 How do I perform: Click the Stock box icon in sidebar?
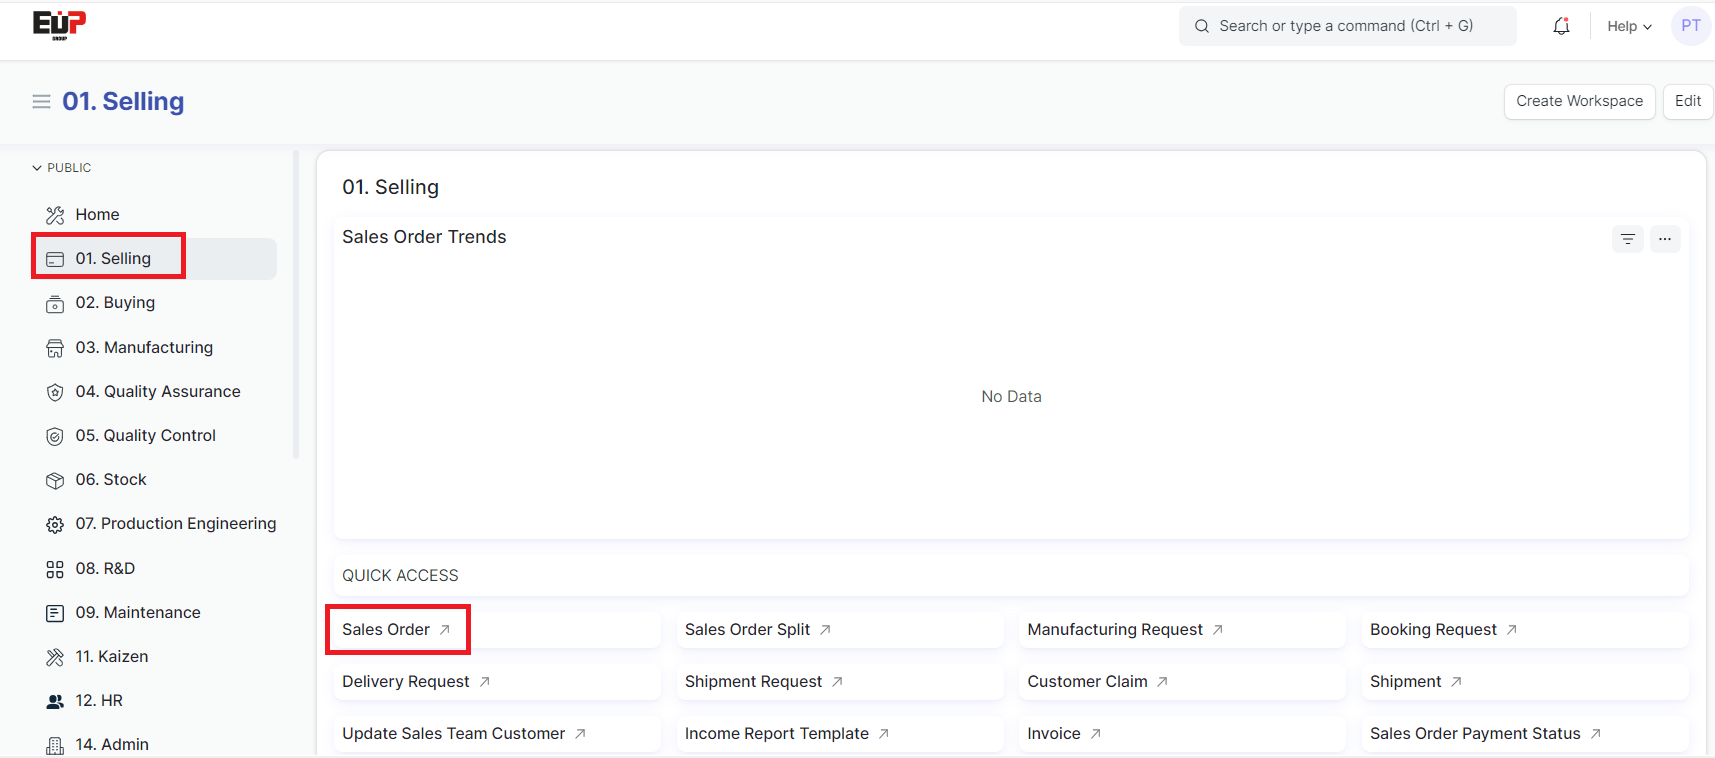pos(55,480)
